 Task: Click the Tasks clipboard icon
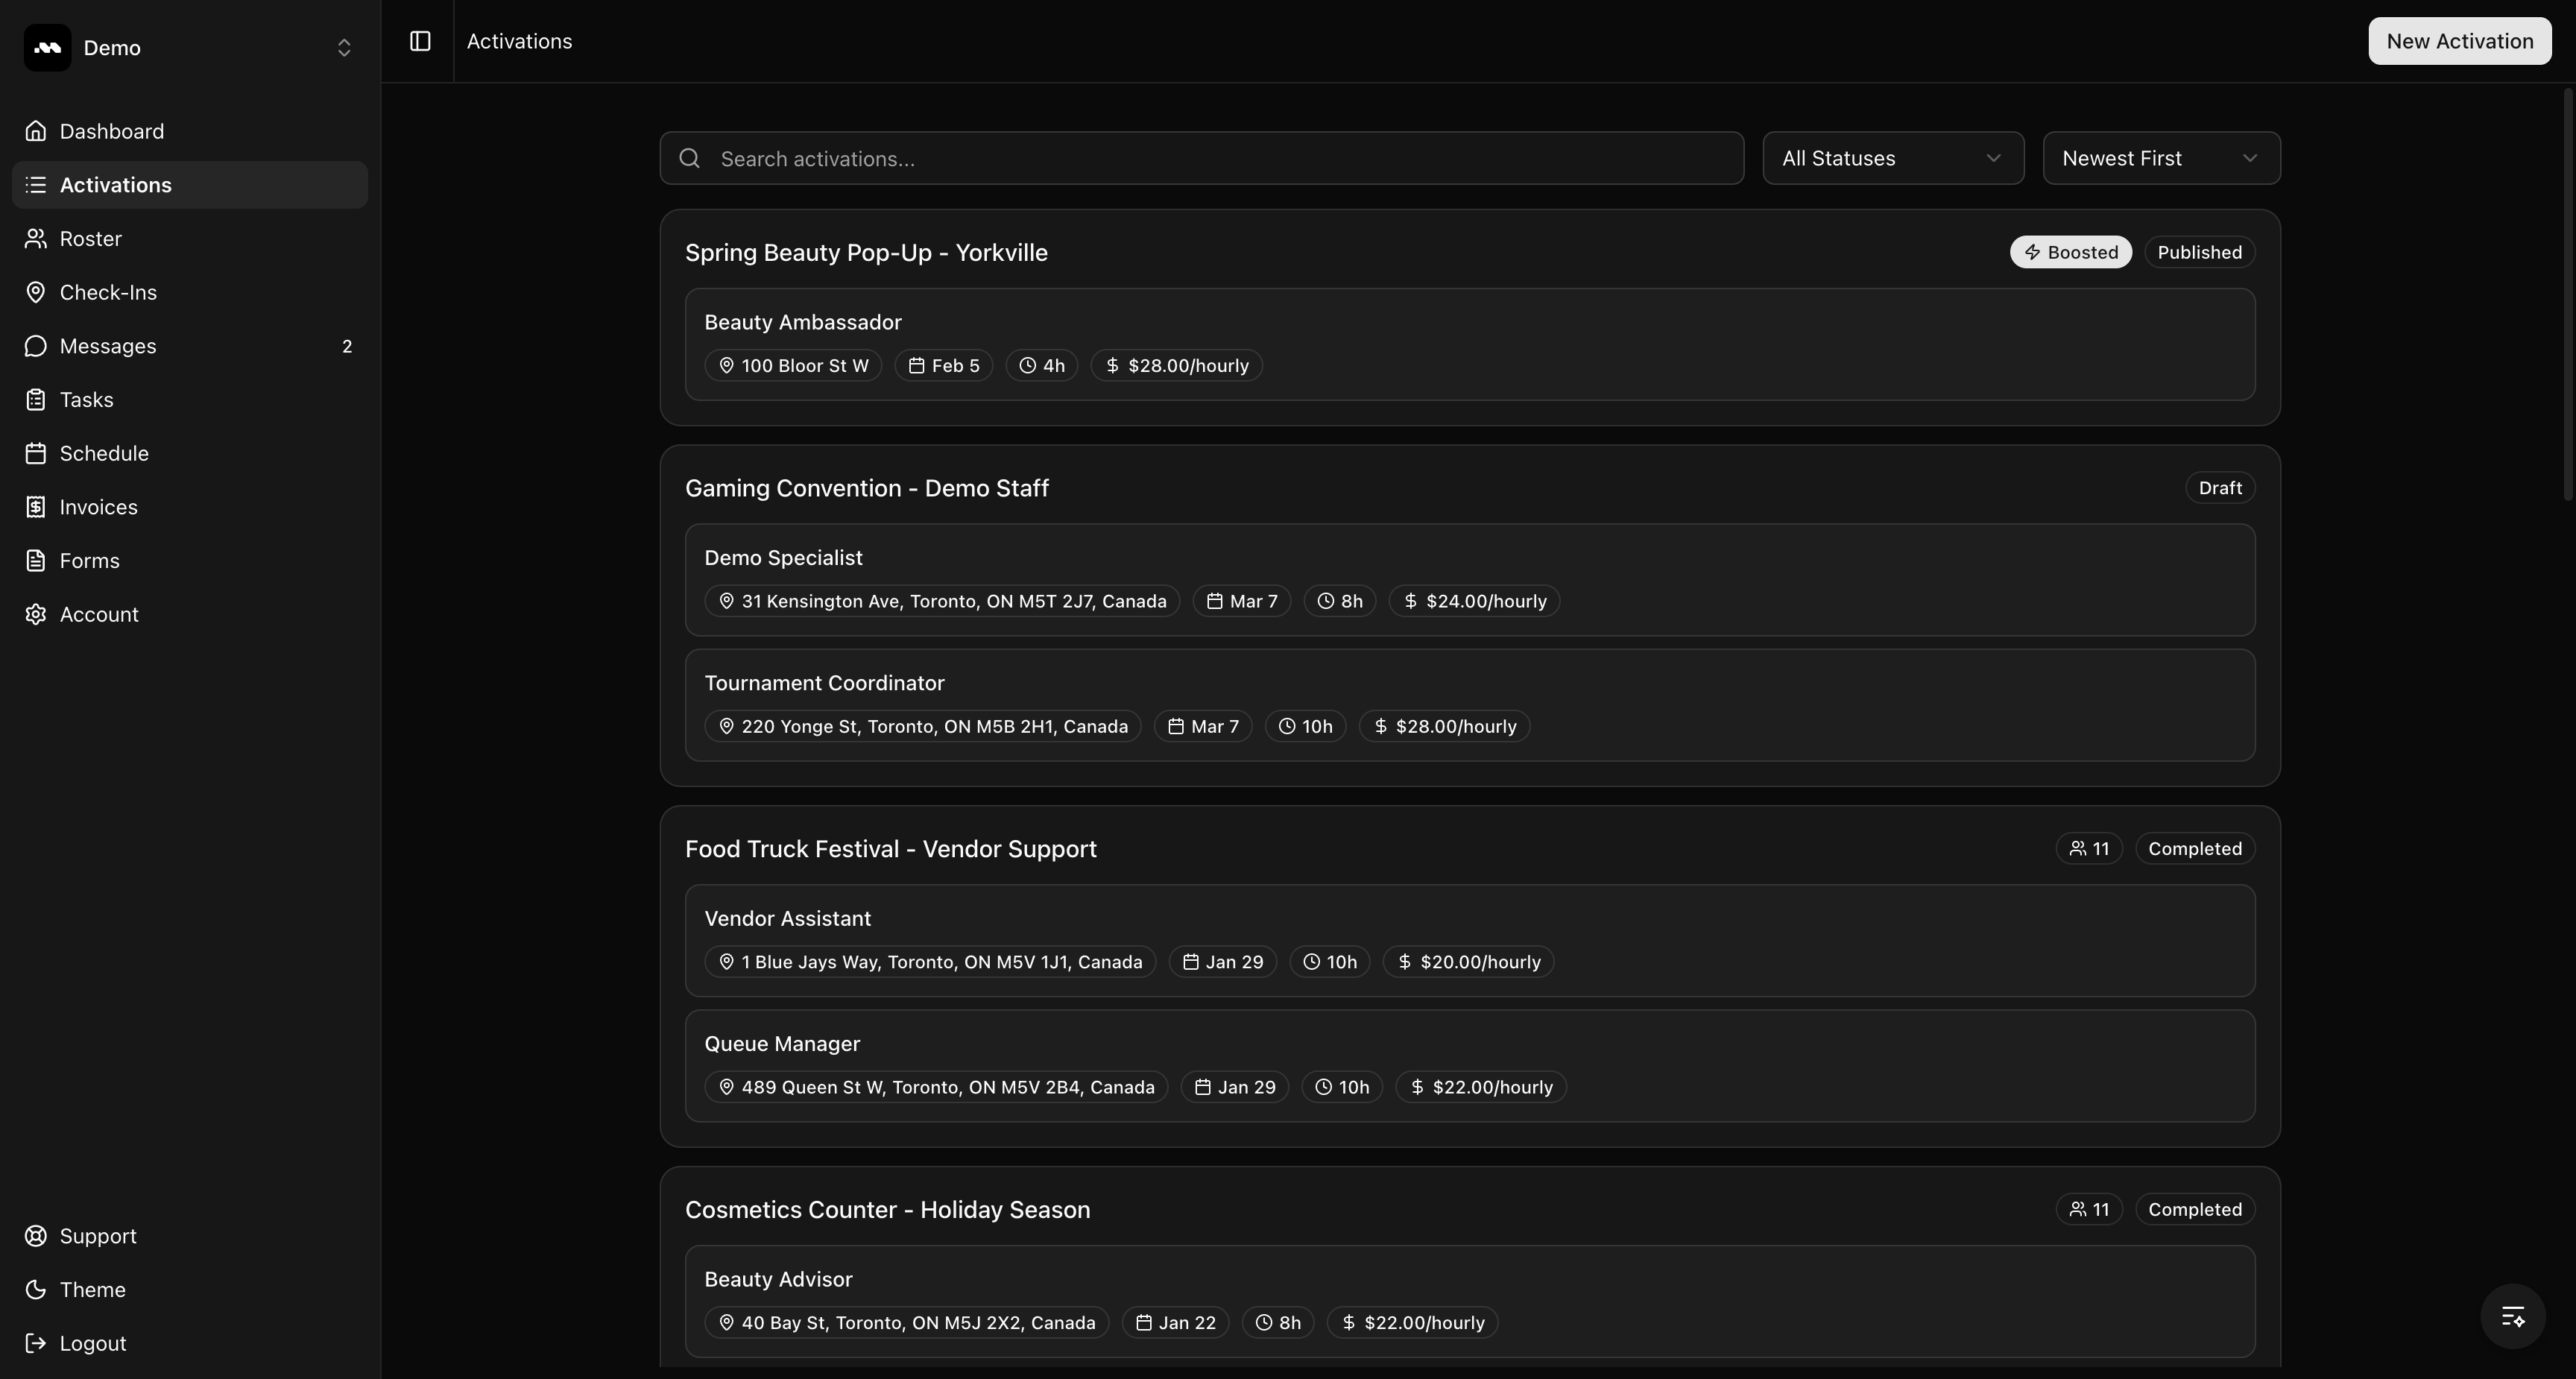(x=36, y=399)
